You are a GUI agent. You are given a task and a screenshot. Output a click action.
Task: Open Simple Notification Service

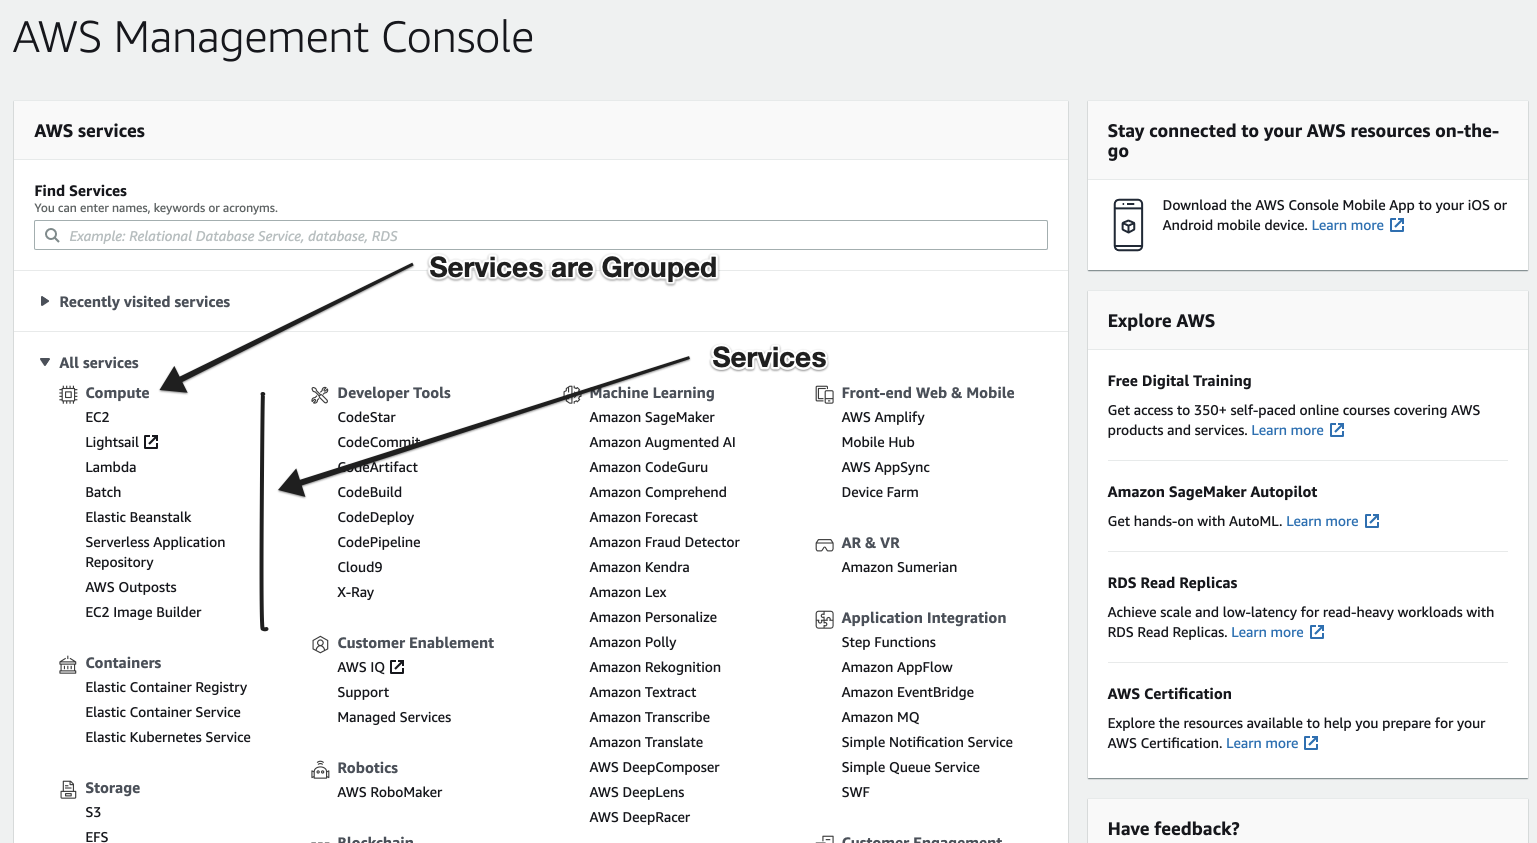(927, 742)
